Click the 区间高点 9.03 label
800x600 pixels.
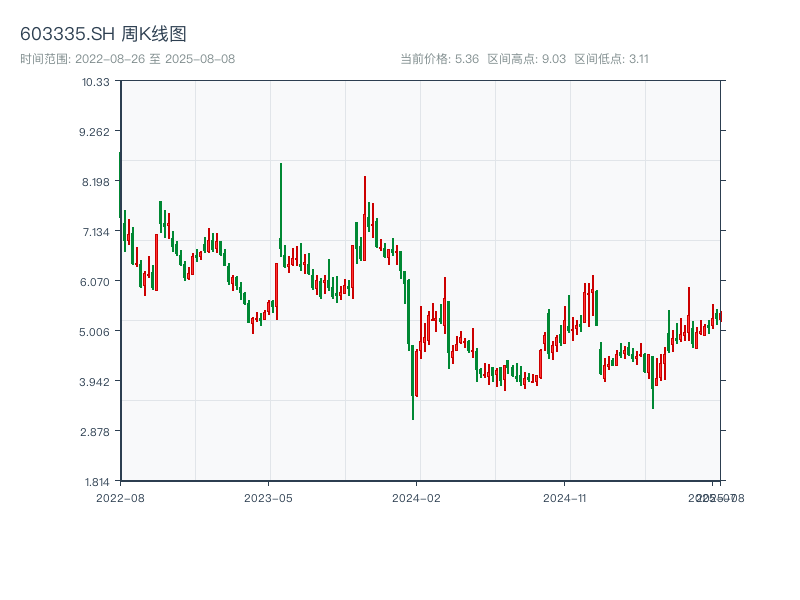point(527,59)
